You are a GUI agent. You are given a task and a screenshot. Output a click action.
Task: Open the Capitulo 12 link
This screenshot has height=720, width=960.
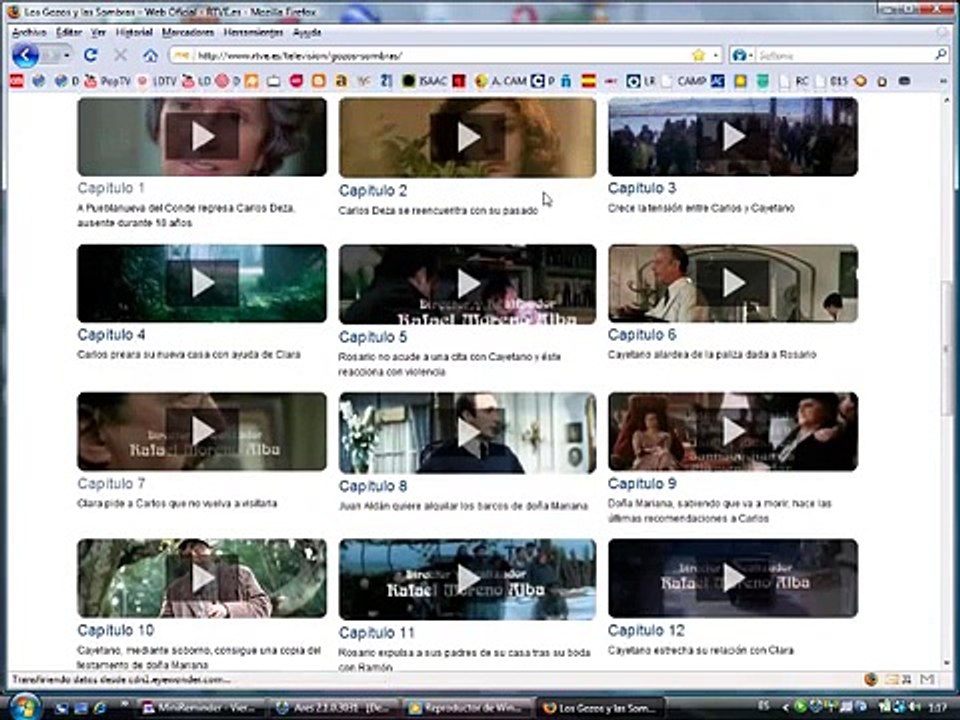pos(647,630)
